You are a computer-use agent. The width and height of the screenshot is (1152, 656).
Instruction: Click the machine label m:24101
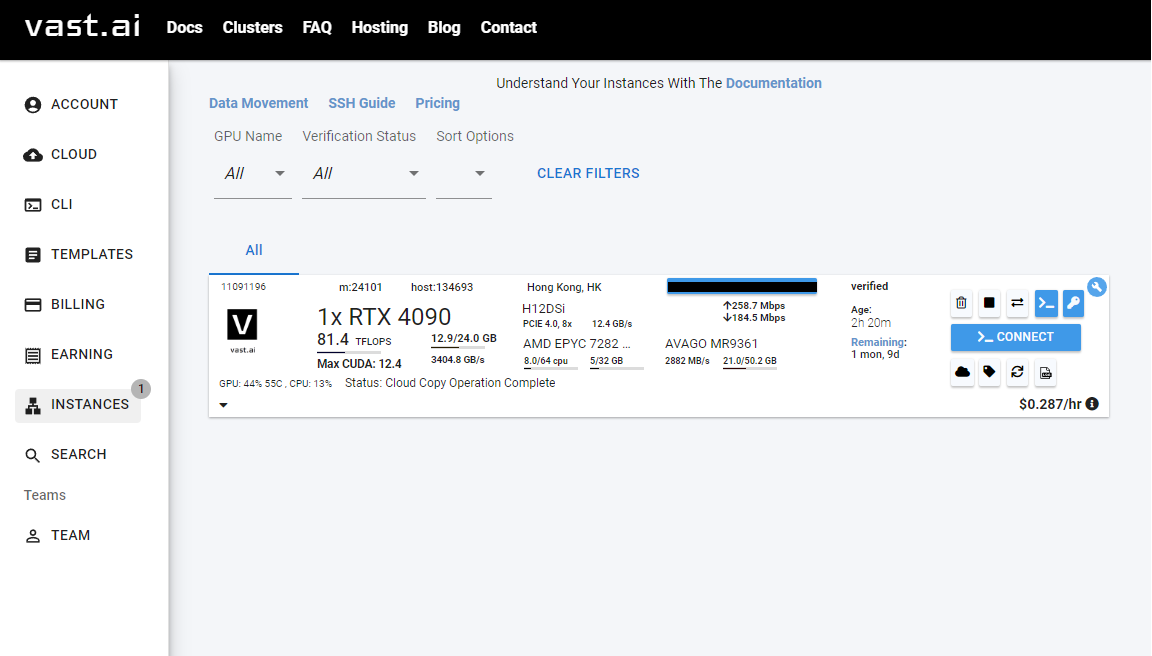360,287
